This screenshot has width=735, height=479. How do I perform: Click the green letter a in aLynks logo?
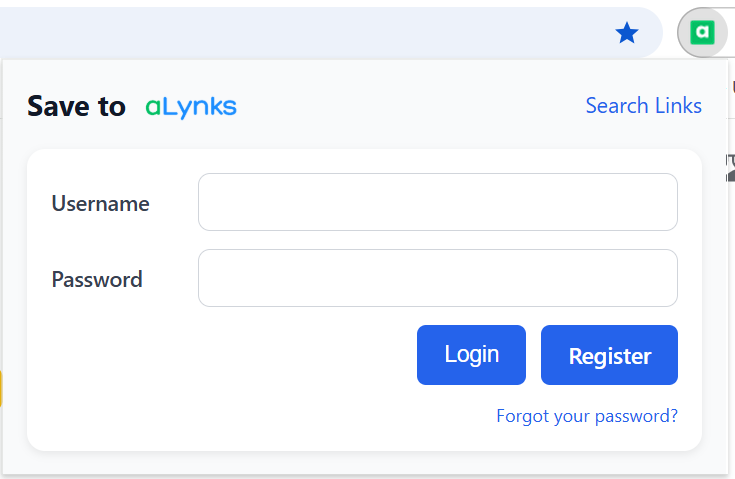pos(153,107)
